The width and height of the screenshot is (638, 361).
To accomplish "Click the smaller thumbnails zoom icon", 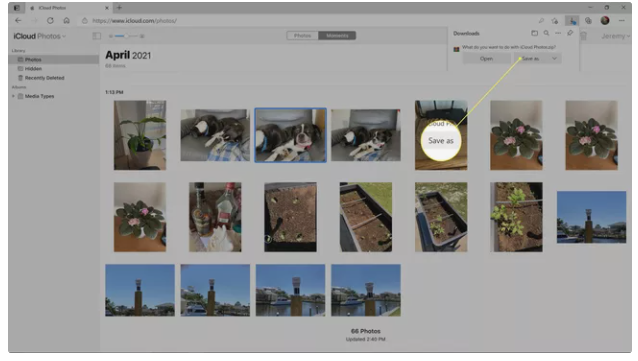I will click(111, 36).
